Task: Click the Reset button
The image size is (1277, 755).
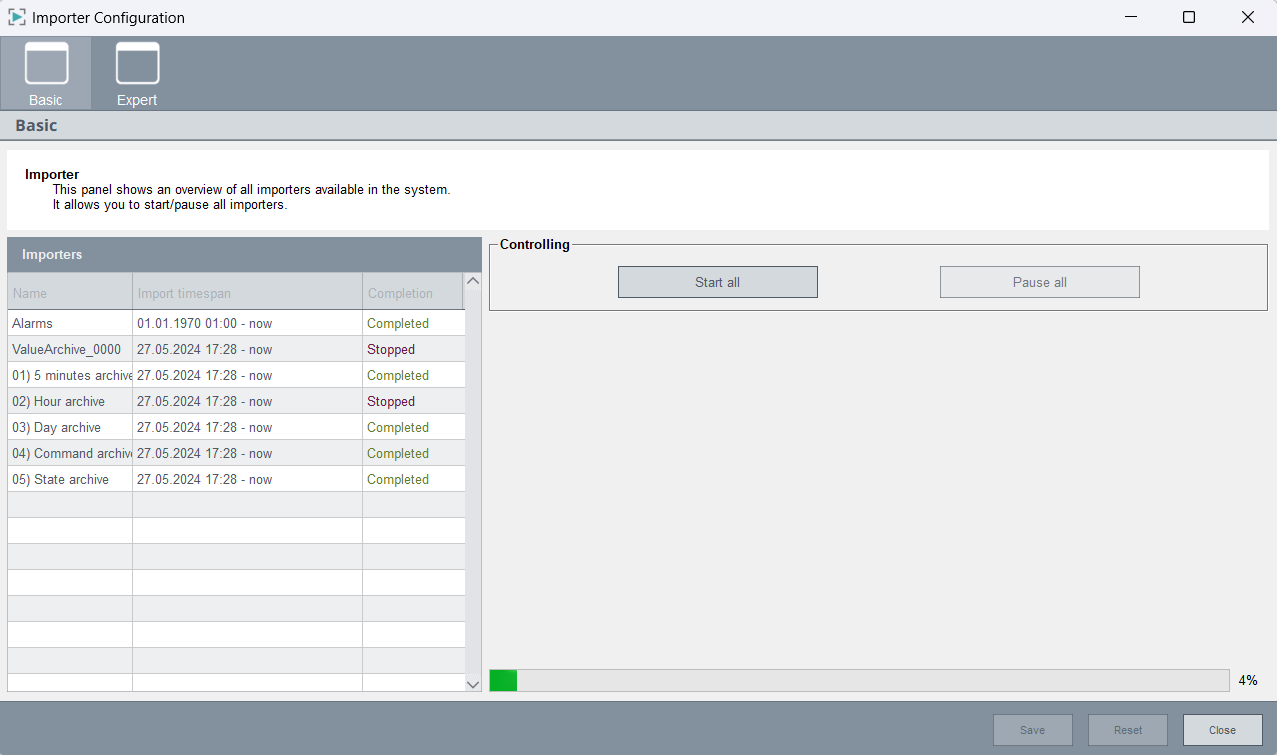Action: (1127, 730)
